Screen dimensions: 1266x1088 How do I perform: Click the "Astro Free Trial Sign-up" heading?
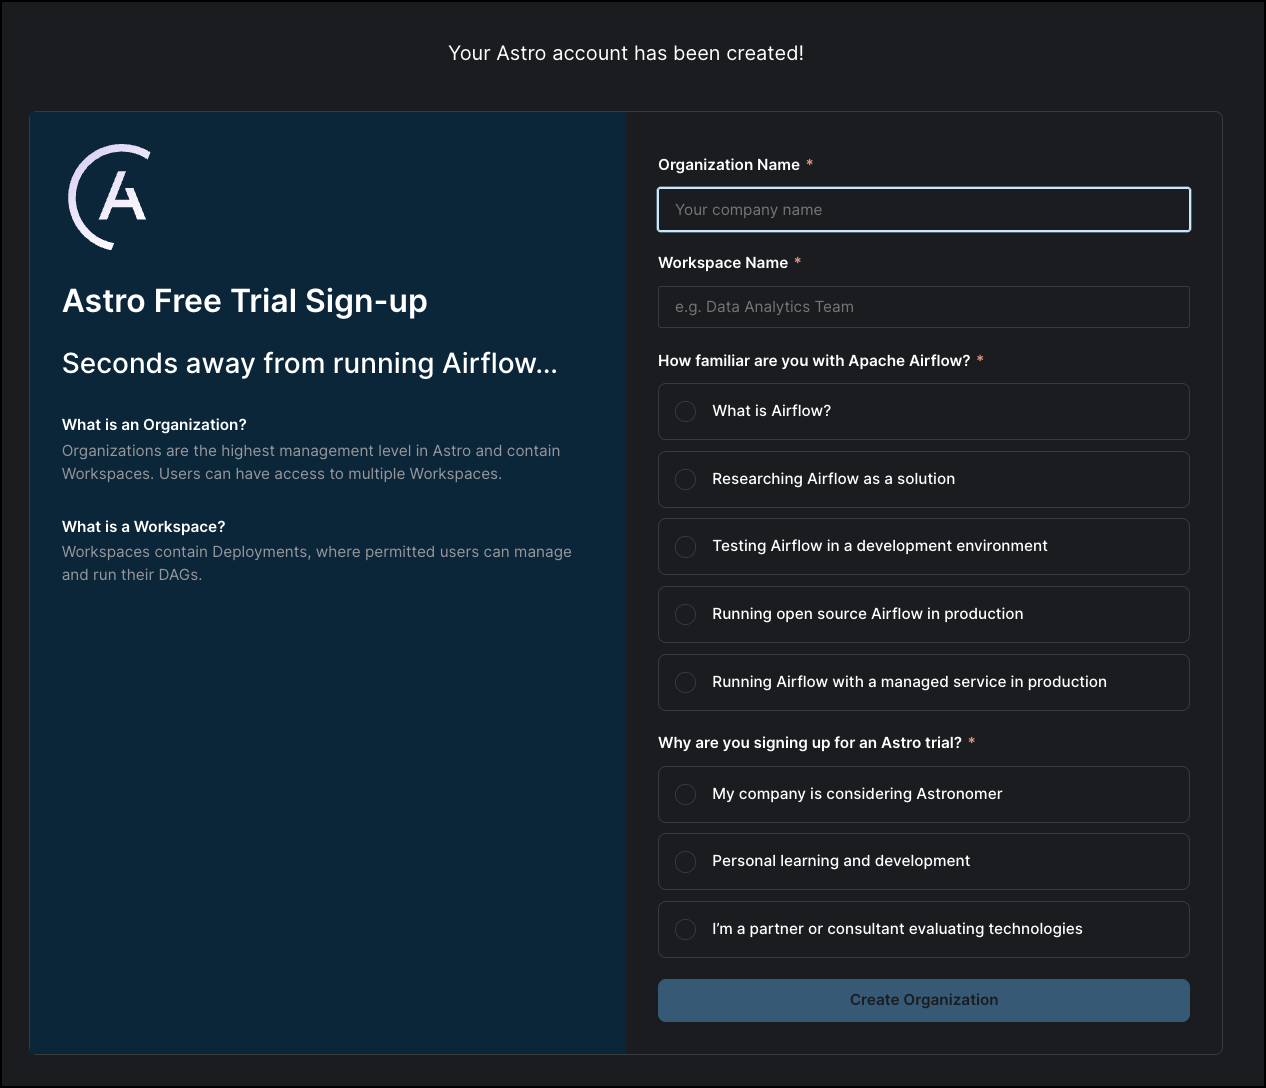245,301
